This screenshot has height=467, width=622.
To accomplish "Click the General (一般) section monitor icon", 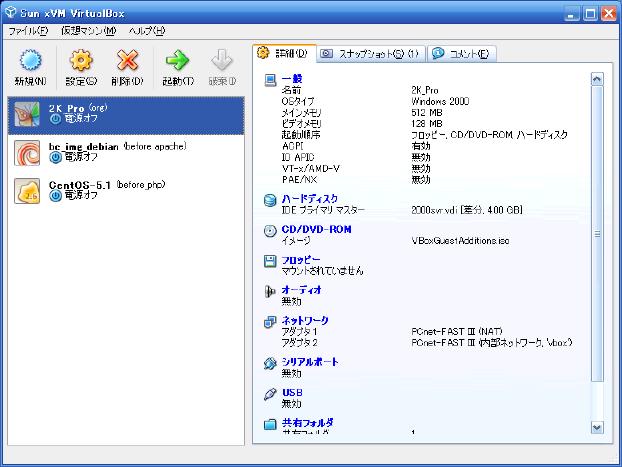I will [x=270, y=81].
